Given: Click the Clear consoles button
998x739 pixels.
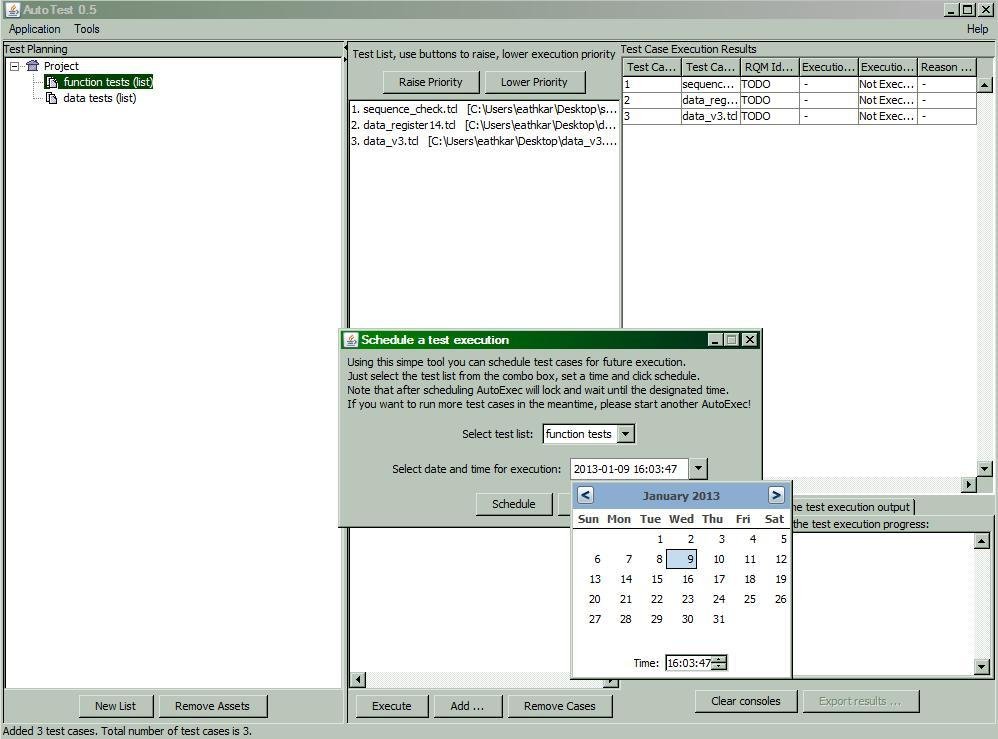Looking at the screenshot, I should 745,701.
